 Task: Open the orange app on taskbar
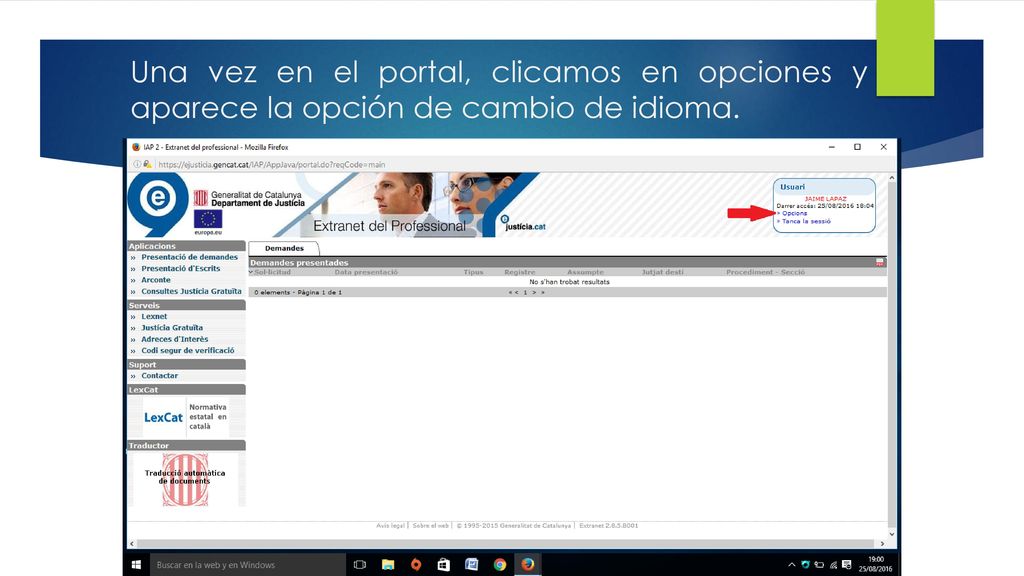pyautogui.click(x=416, y=565)
